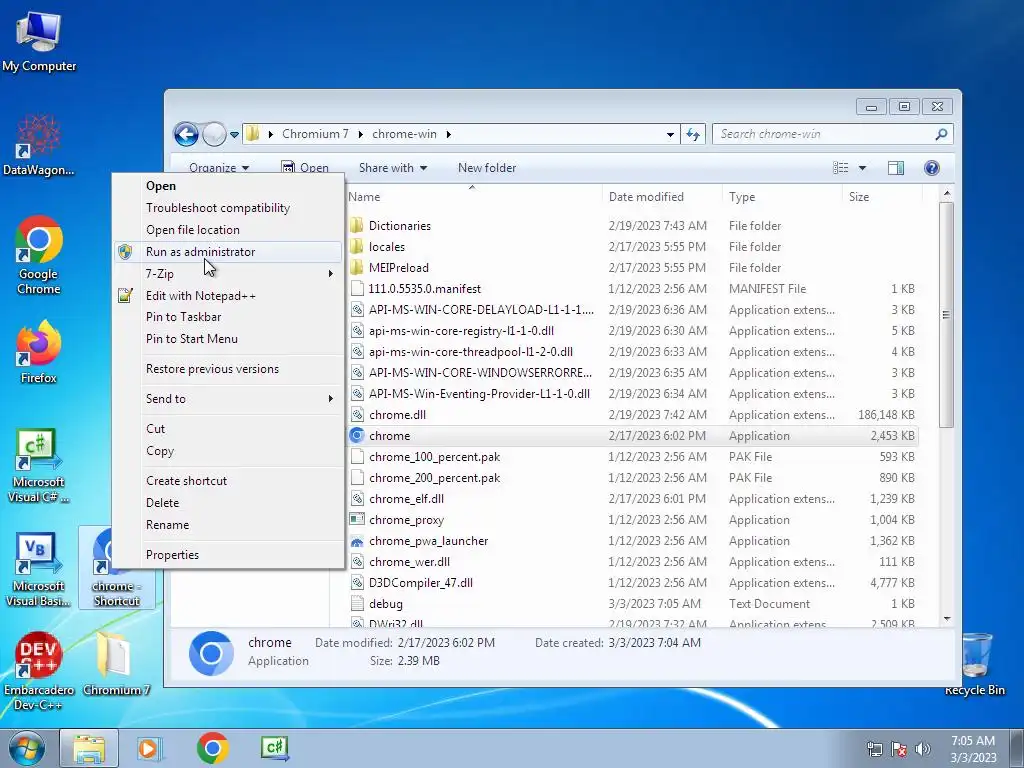Expand breadcrumb arrow after chrome-win
This screenshot has width=1024, height=768.
click(x=449, y=135)
